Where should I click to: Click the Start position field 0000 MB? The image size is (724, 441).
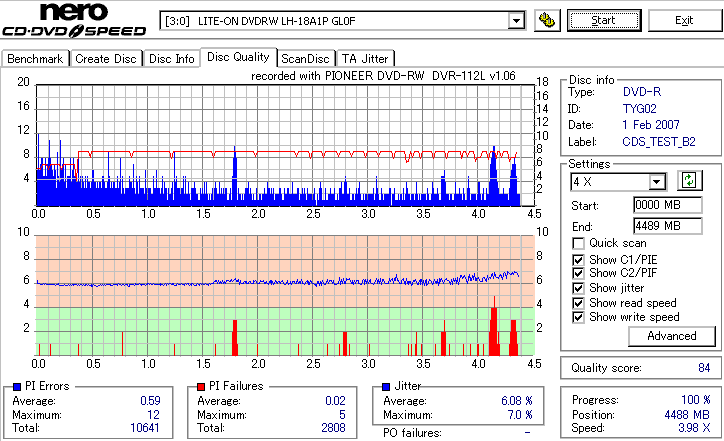click(668, 205)
